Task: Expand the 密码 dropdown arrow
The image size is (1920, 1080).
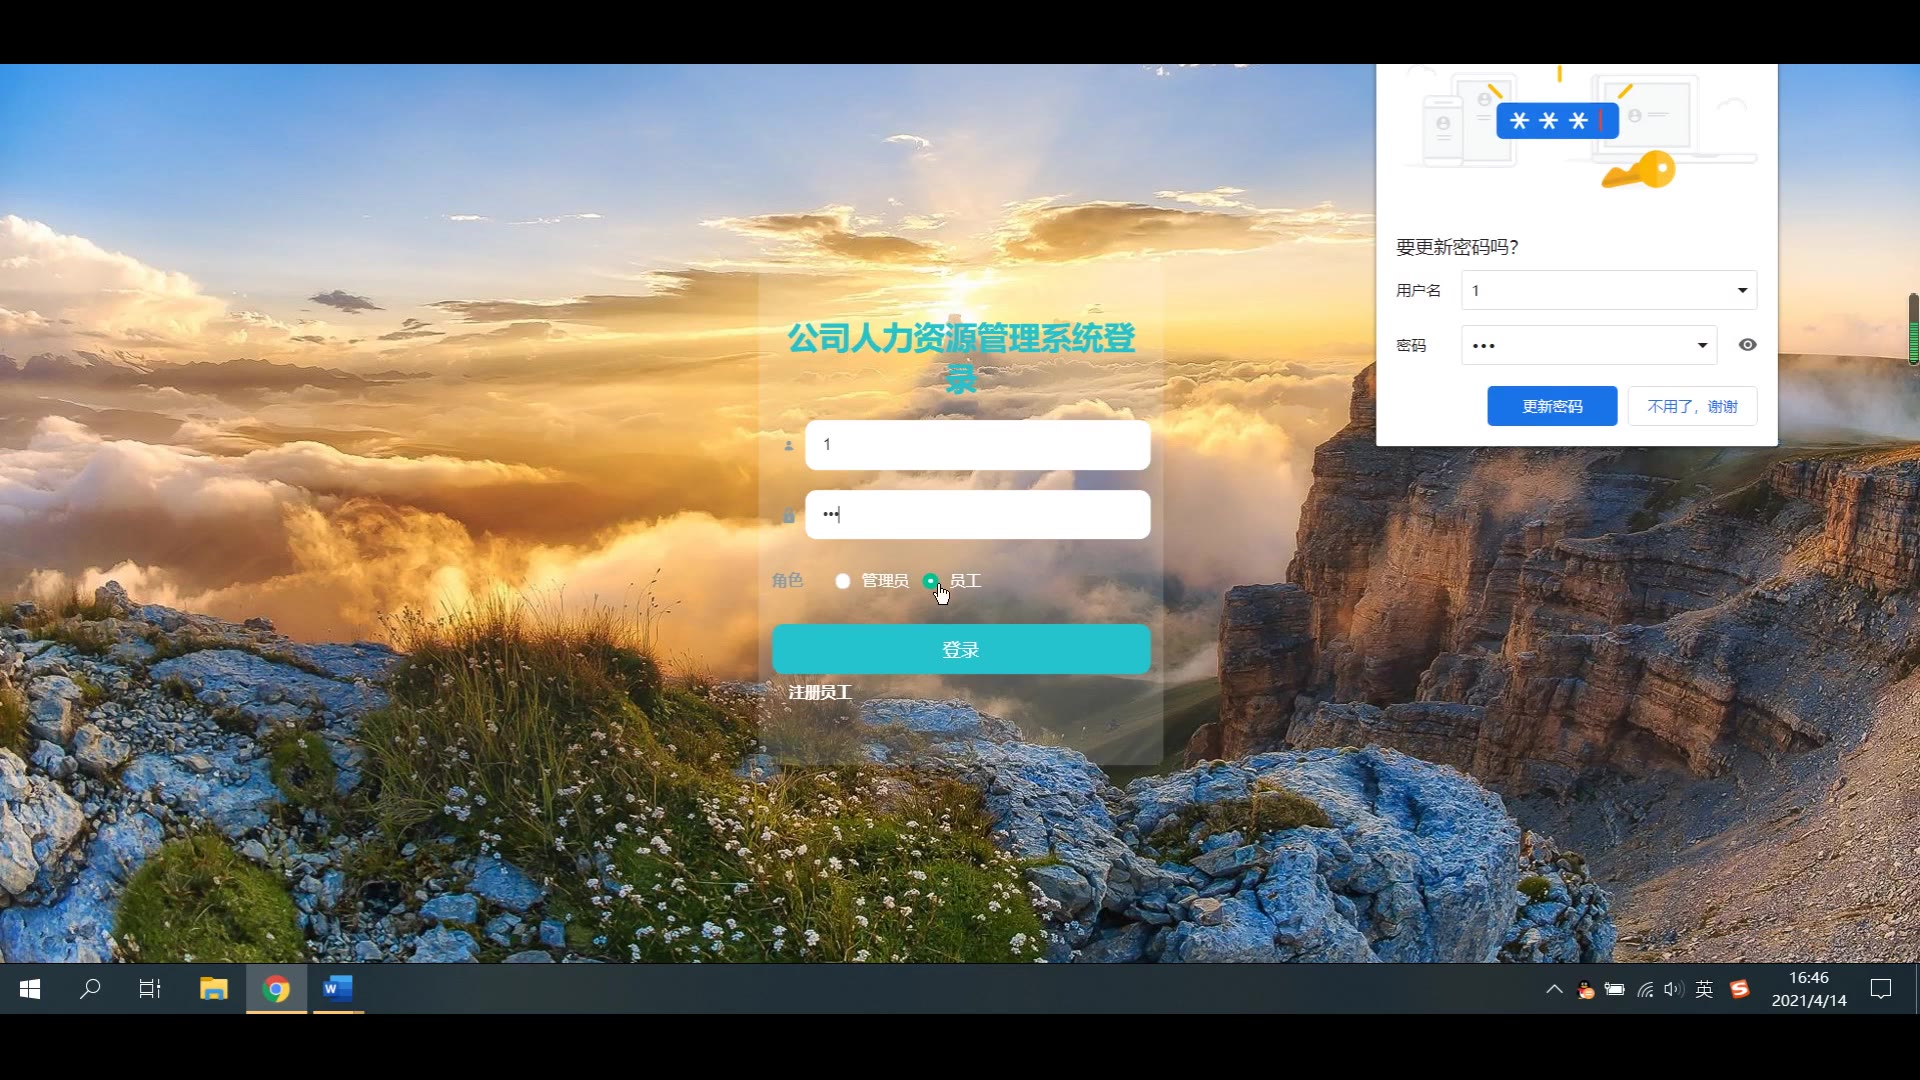Action: 1702,345
